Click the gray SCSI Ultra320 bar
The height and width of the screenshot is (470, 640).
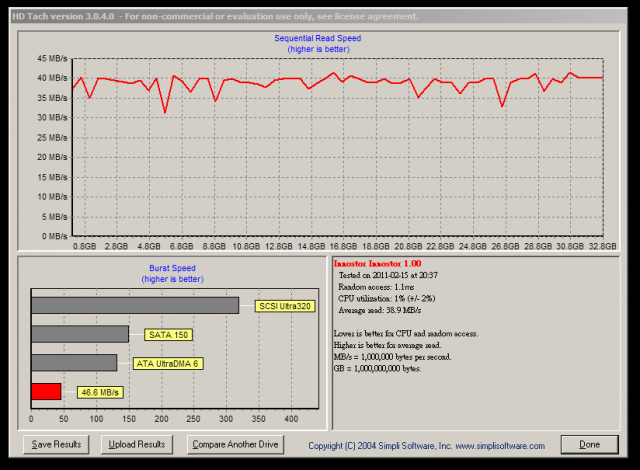point(135,305)
